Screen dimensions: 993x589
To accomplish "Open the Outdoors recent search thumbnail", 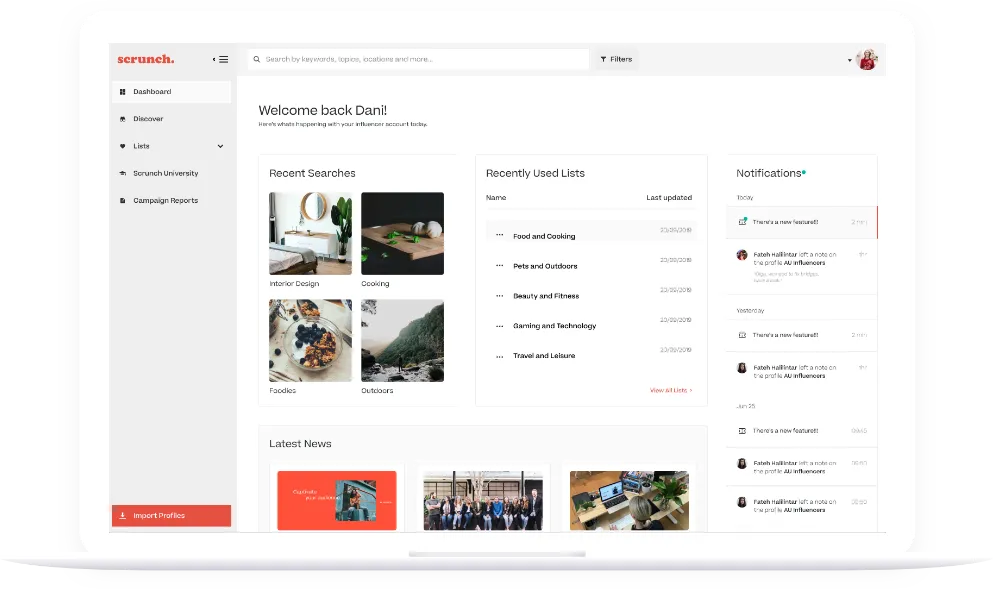I will tap(403, 341).
